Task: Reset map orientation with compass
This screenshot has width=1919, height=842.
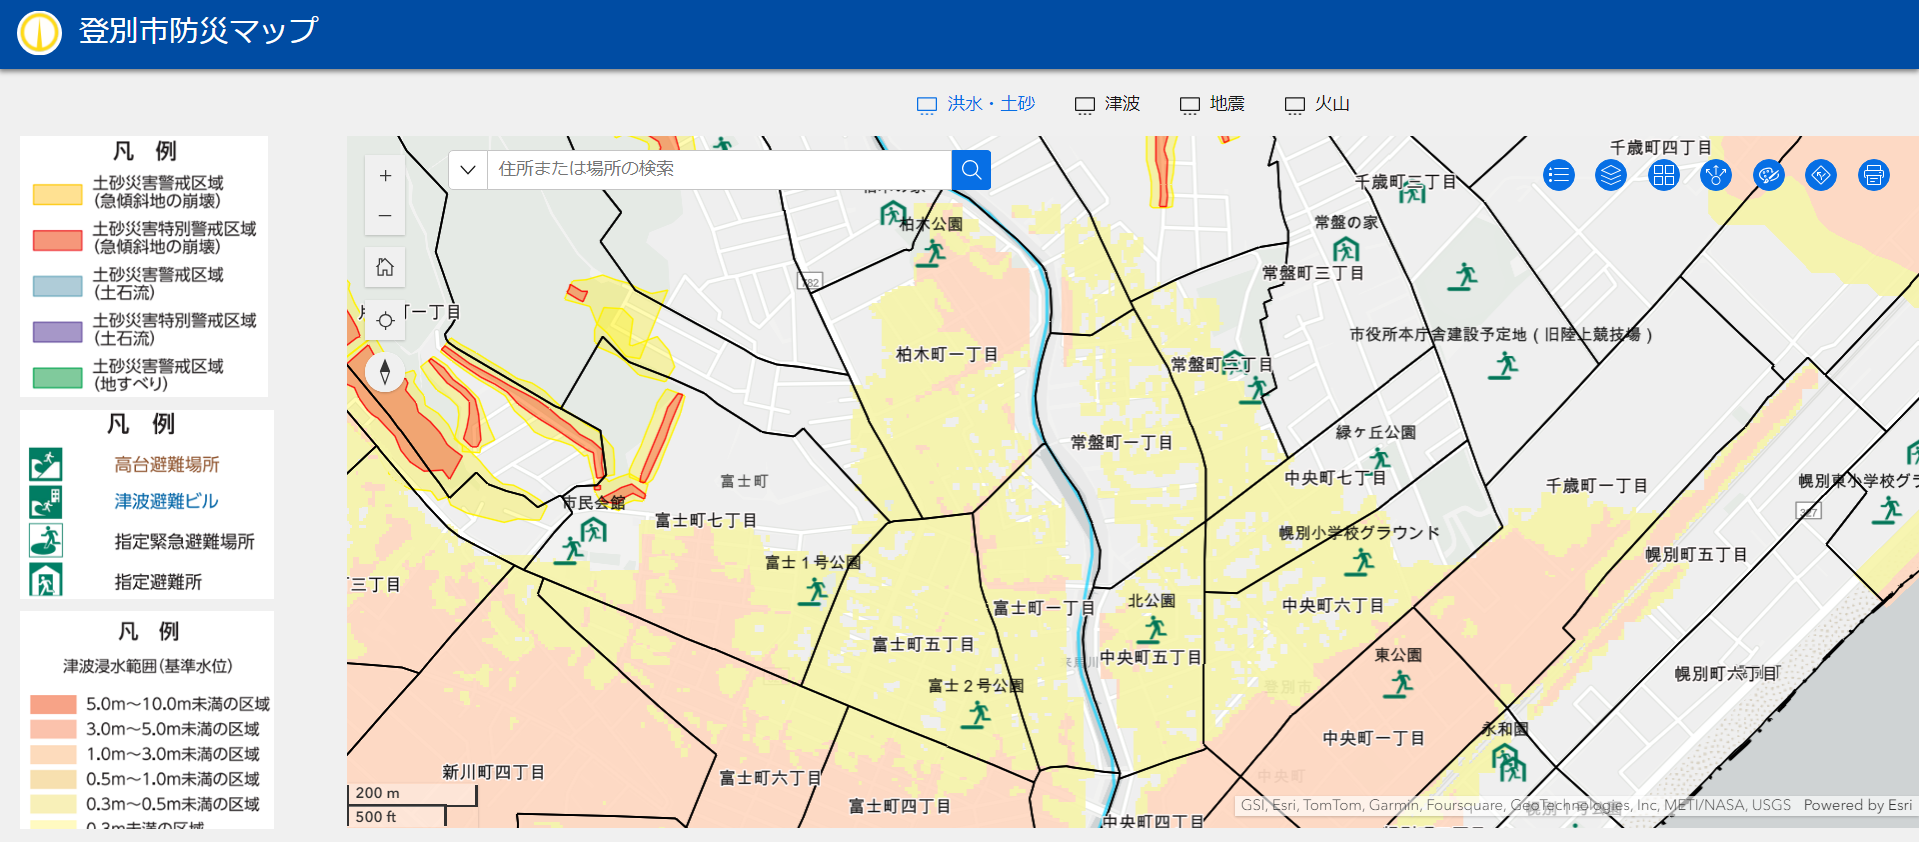Action: click(385, 372)
